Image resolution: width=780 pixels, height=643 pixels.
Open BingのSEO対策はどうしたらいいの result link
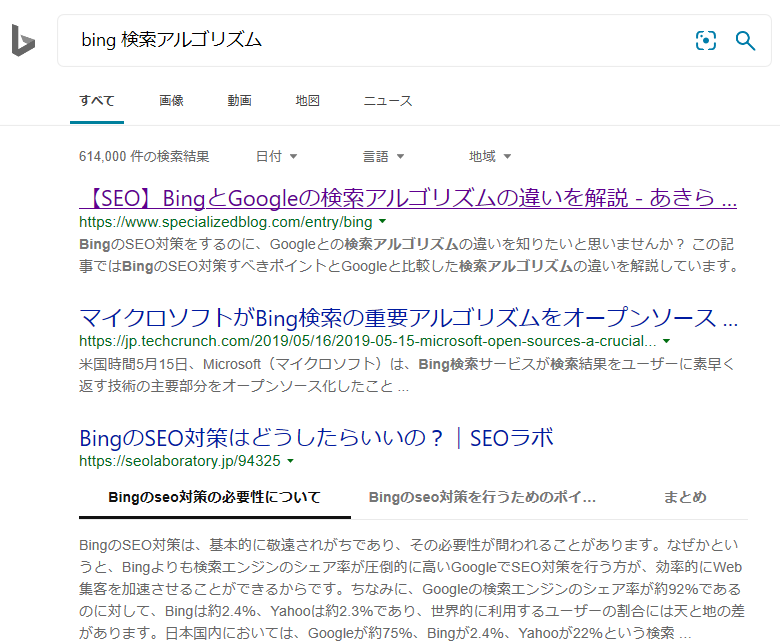(316, 438)
